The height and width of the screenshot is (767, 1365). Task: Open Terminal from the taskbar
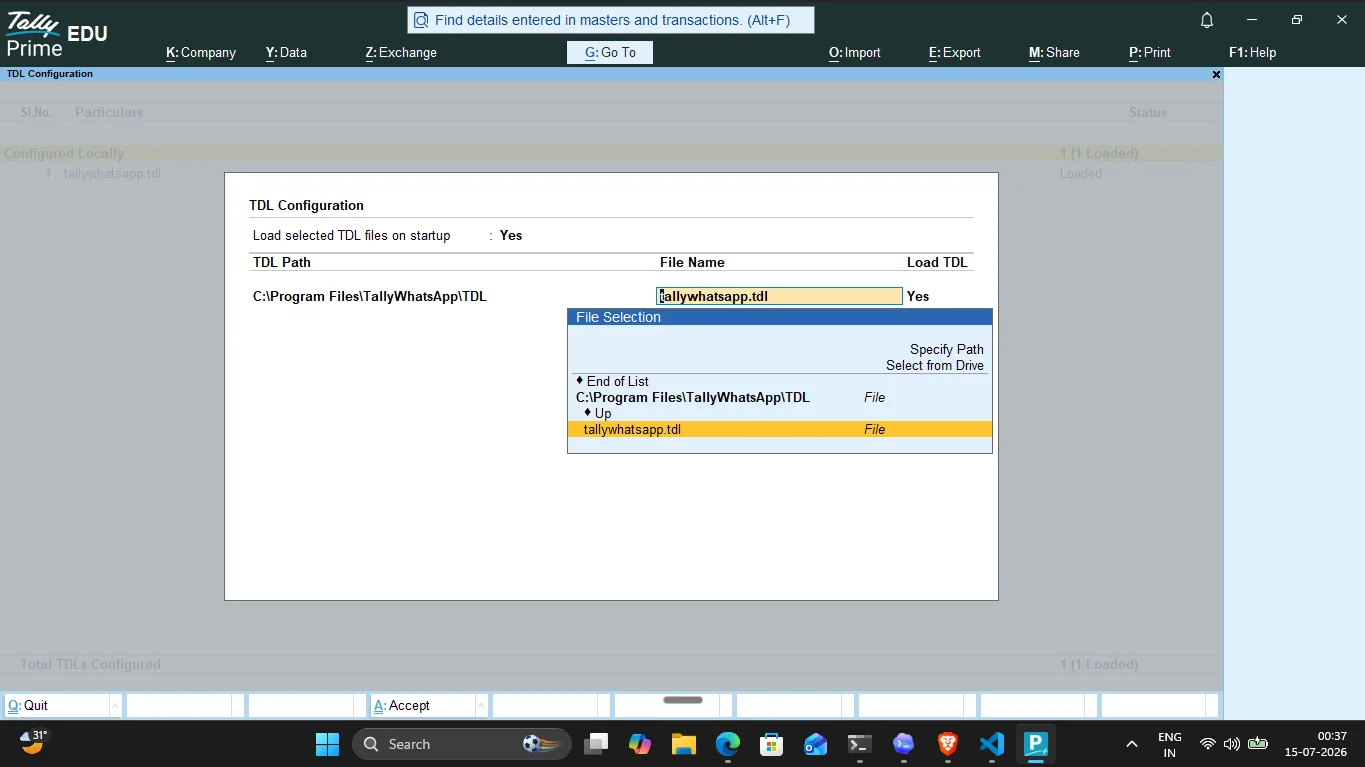click(859, 744)
